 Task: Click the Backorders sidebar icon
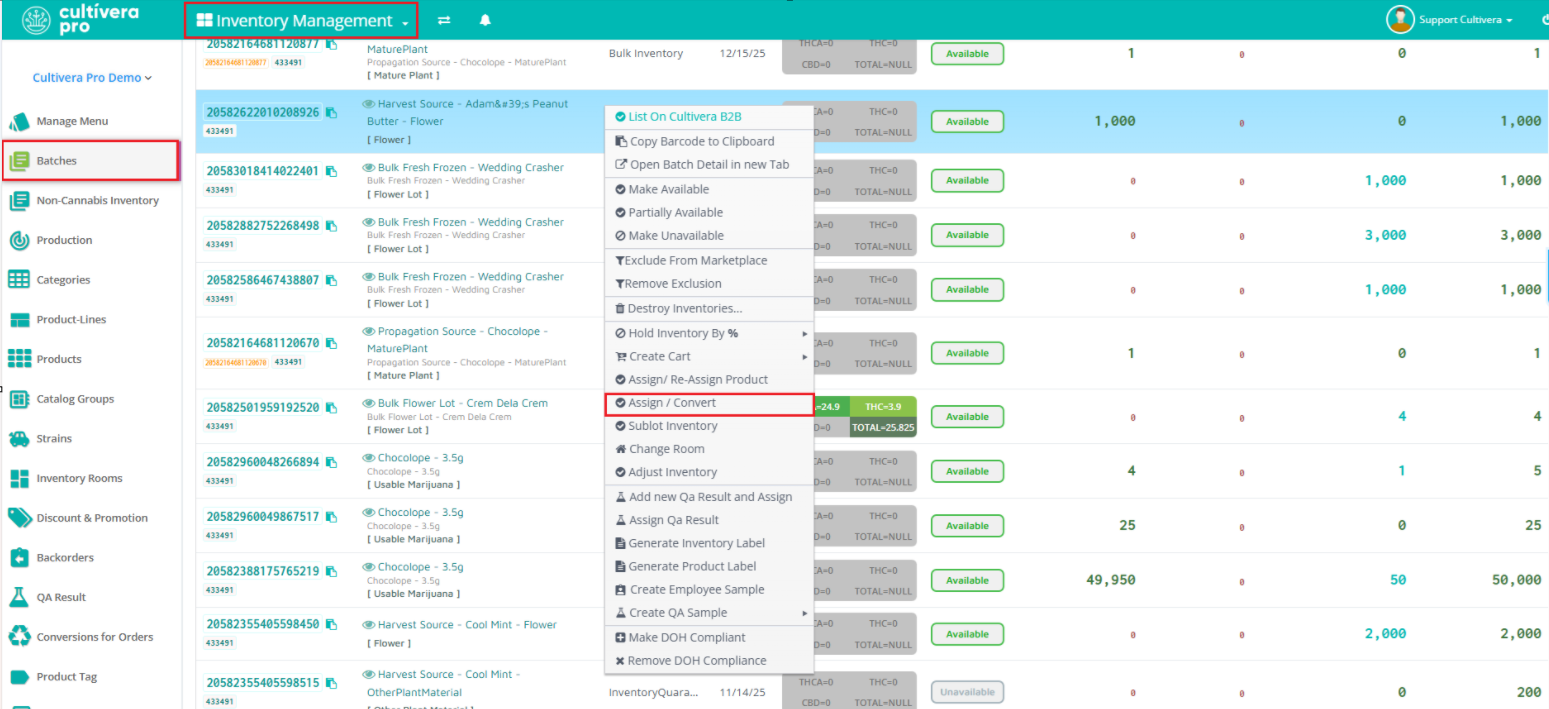point(19,558)
